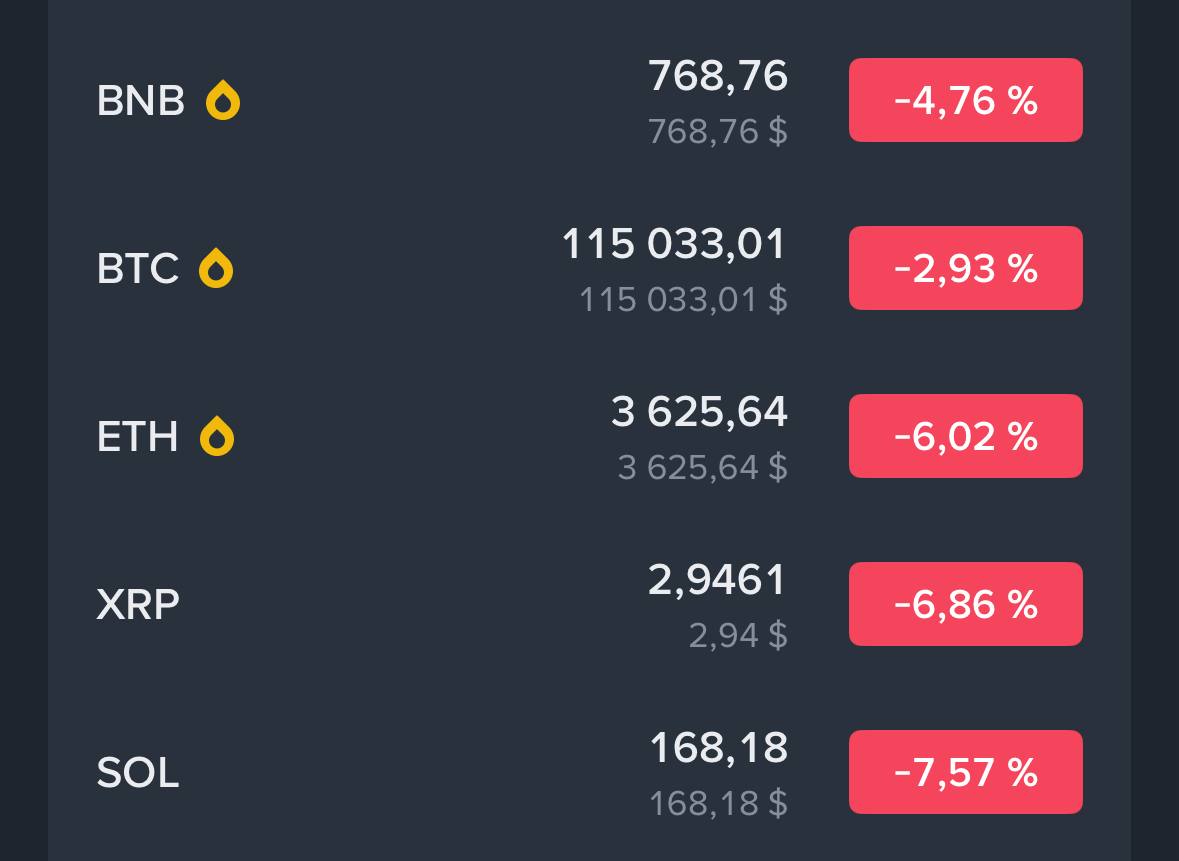This screenshot has width=1179, height=861.
Task: Click the XRP price 2,9461
Action: (x=717, y=580)
